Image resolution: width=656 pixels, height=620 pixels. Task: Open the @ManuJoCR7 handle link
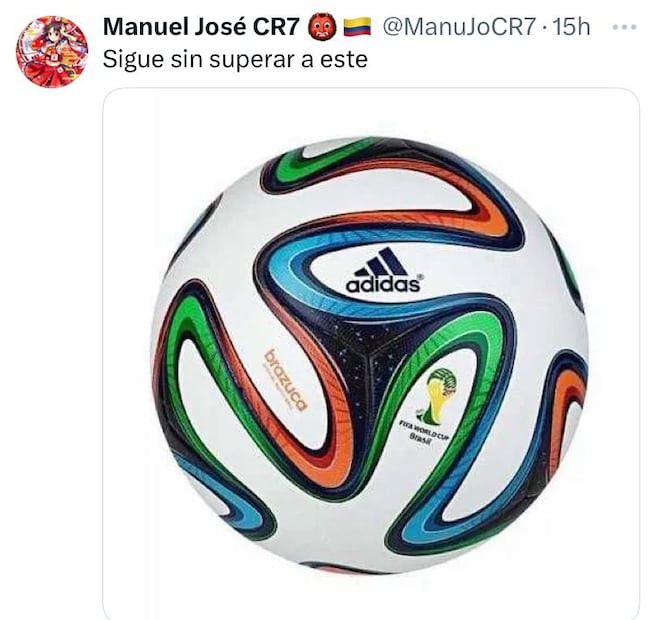tap(459, 27)
